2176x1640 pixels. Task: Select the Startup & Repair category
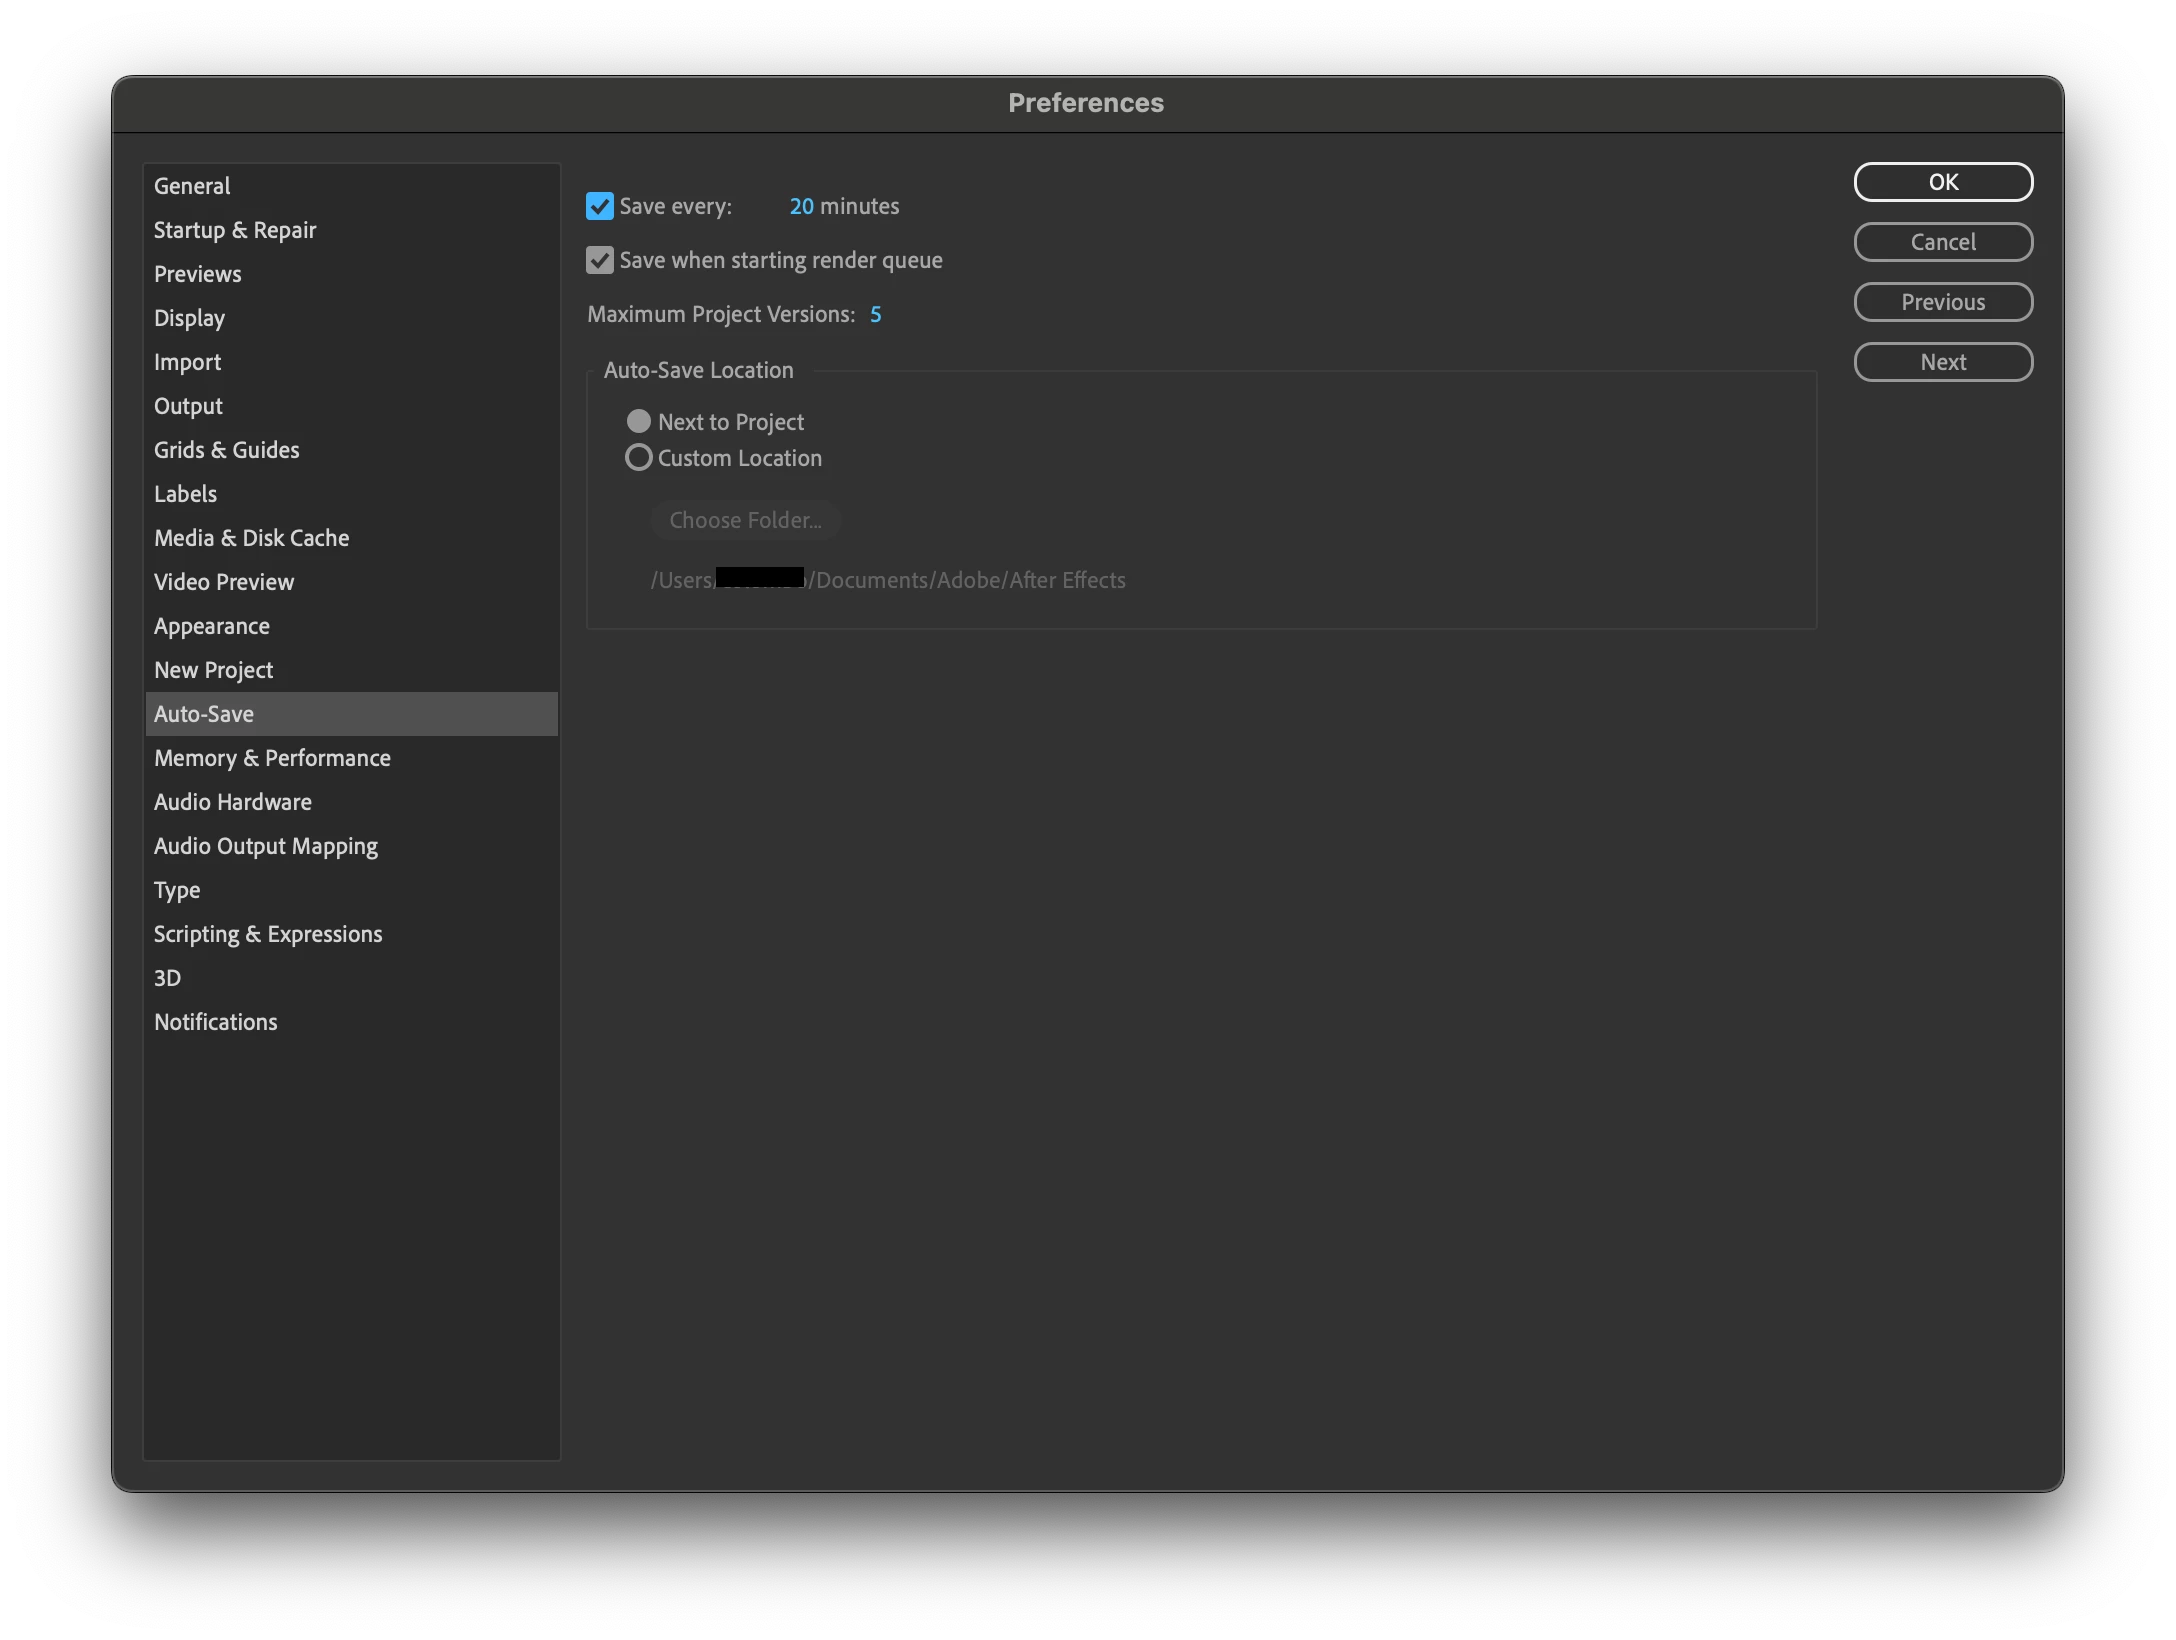point(235,230)
